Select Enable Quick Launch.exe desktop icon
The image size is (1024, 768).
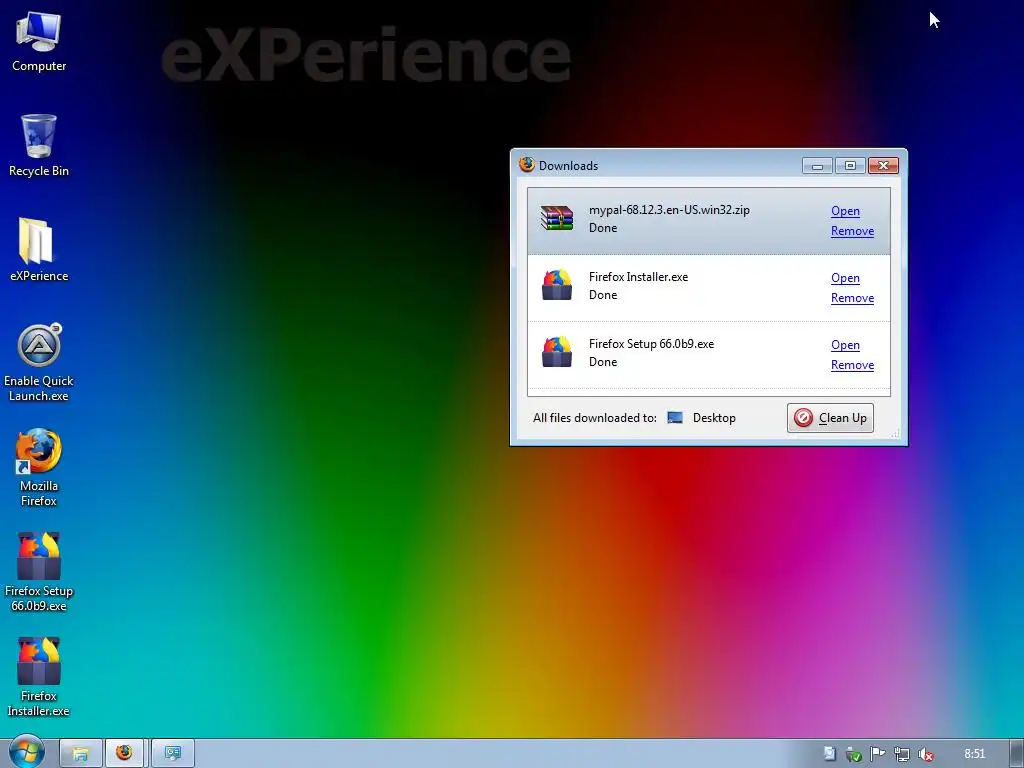tap(39, 363)
